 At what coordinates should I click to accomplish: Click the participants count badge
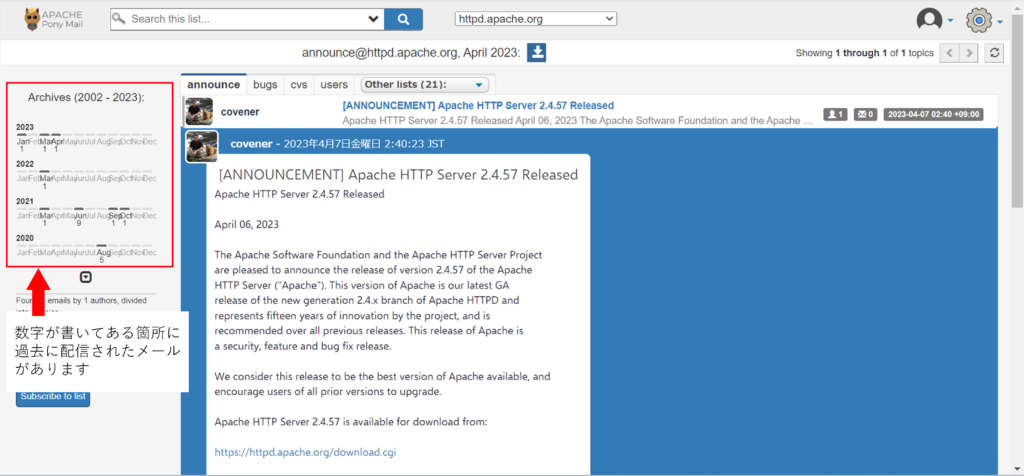click(x=835, y=114)
